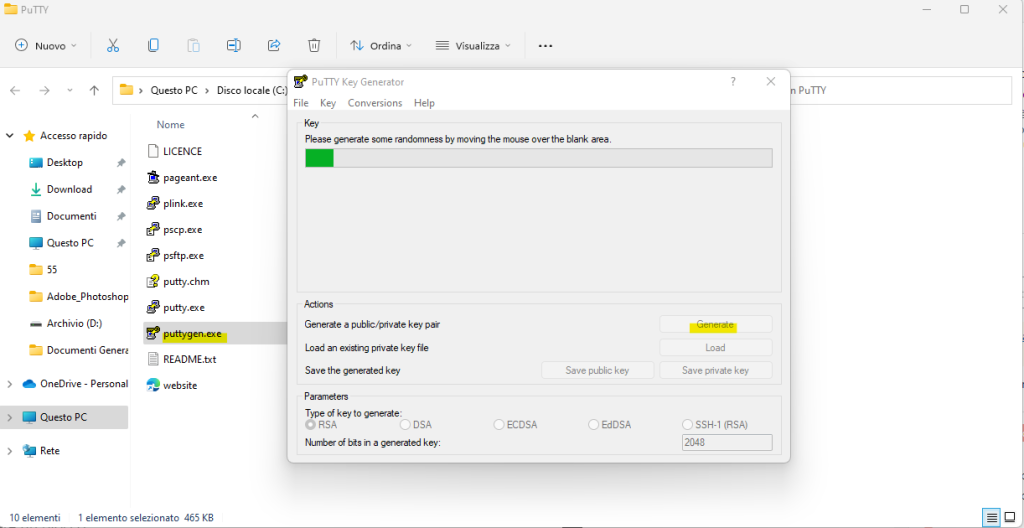Click the Rename icon in Explorer toolbar

click(233, 45)
